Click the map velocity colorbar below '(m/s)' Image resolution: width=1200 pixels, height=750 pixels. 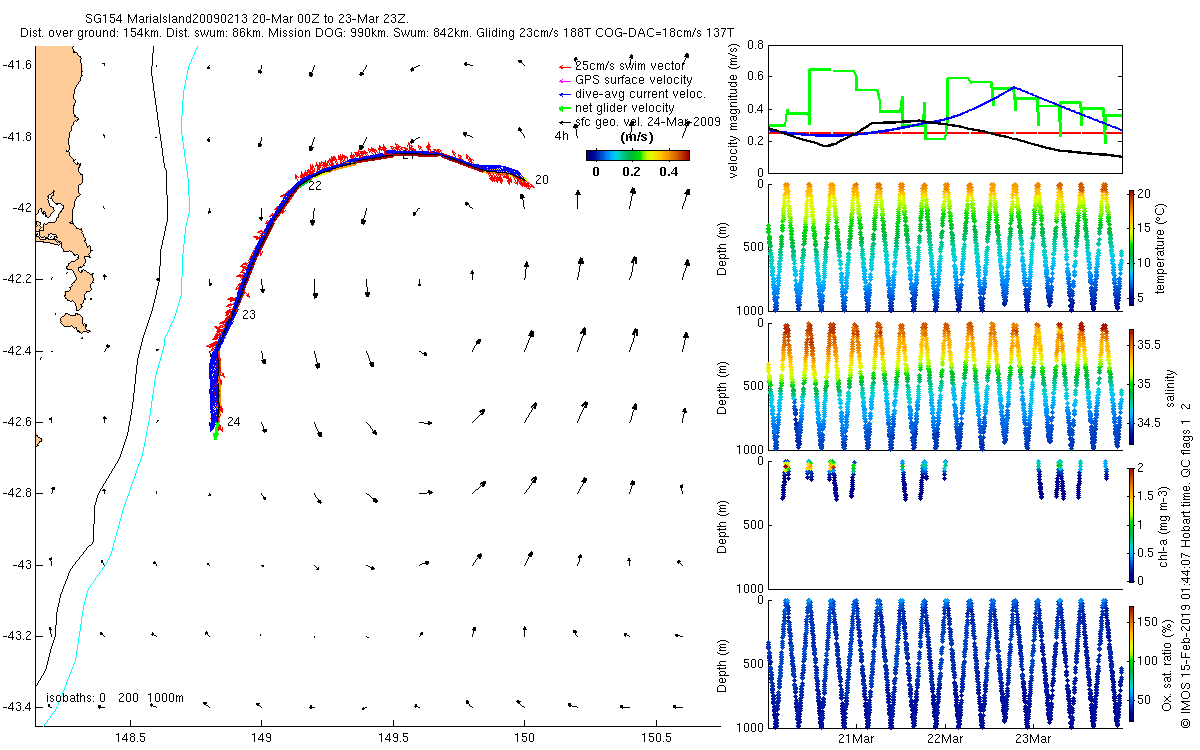pyautogui.click(x=637, y=155)
